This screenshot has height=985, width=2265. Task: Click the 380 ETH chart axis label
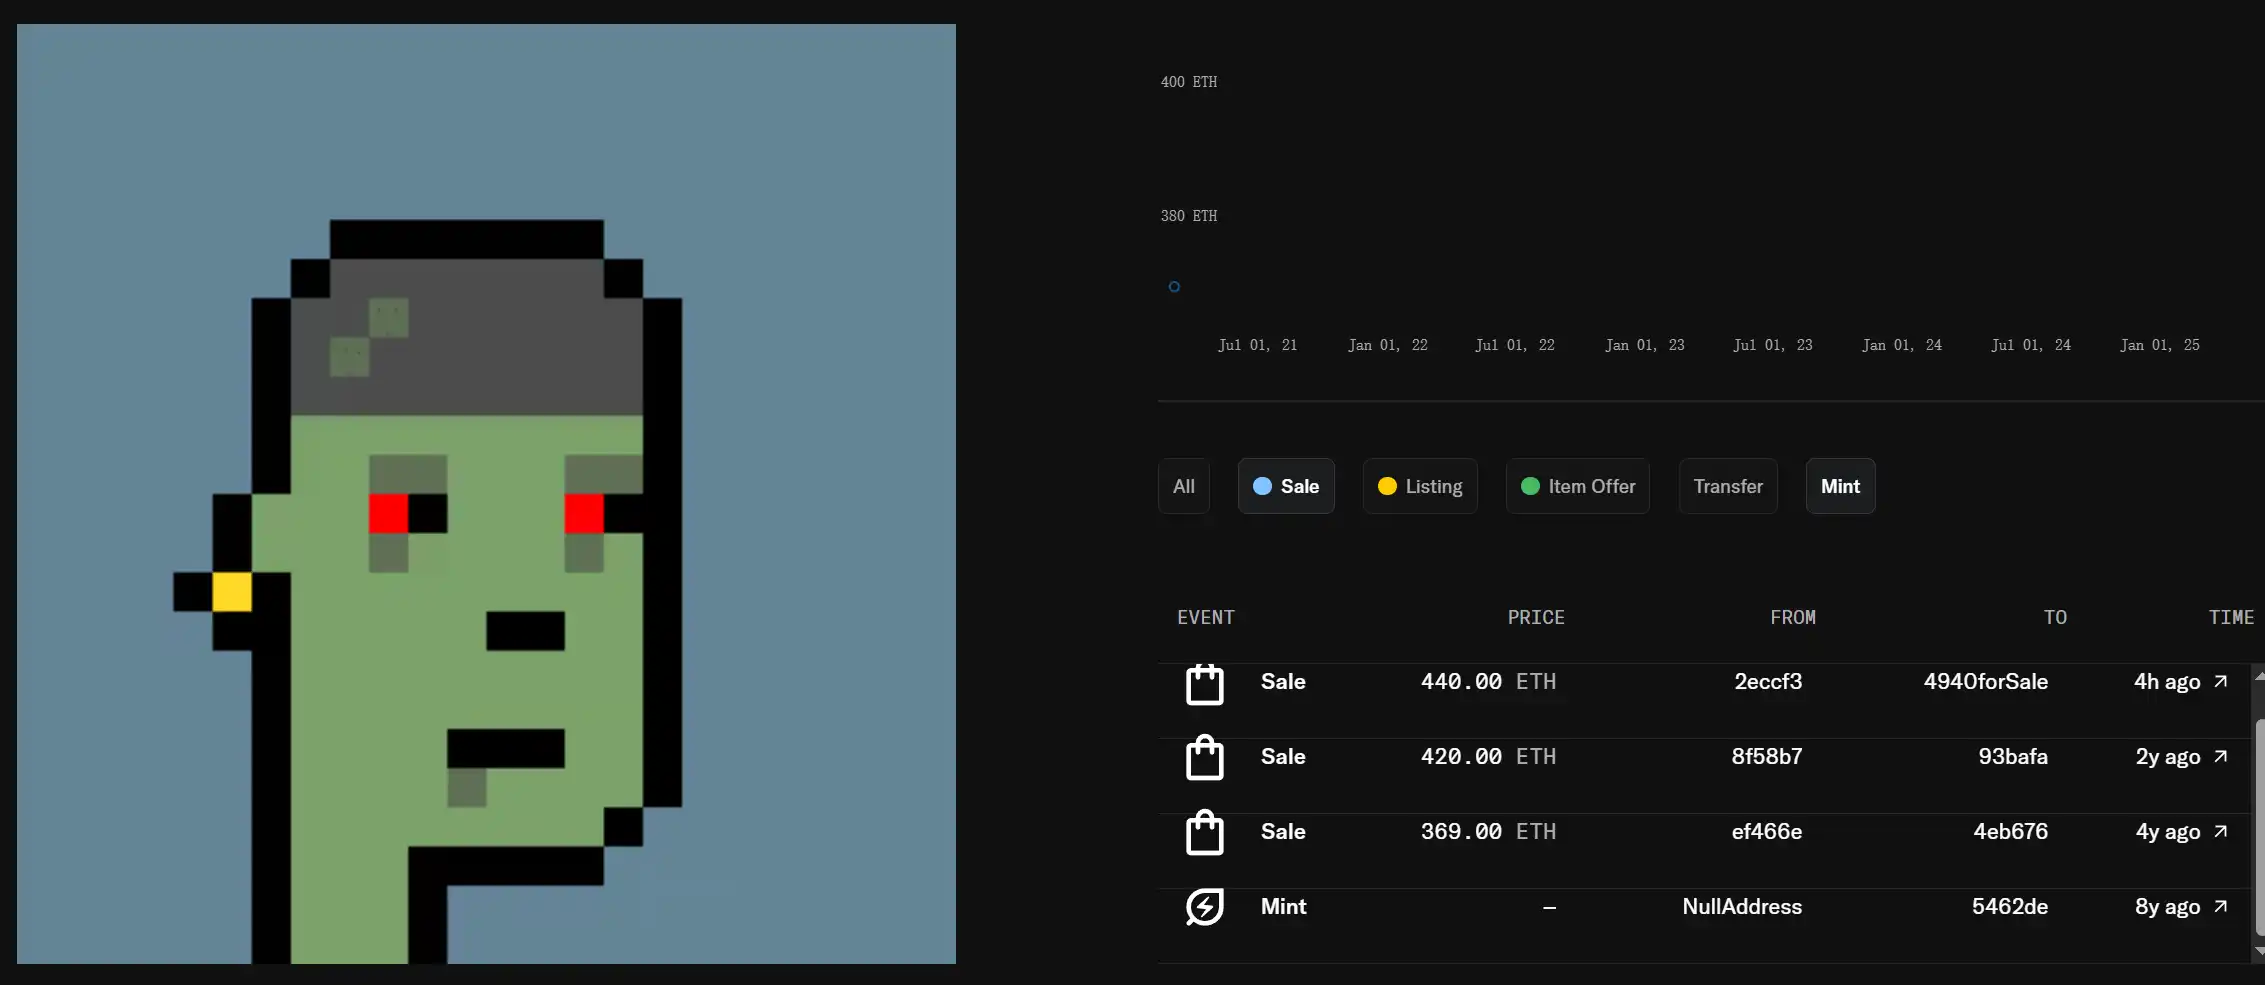[1189, 216]
